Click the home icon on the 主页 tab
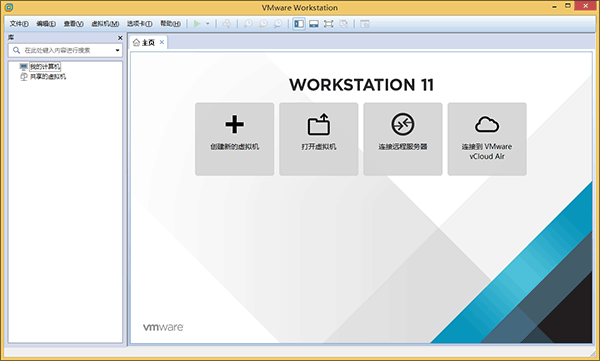The image size is (600, 361). tap(136, 42)
